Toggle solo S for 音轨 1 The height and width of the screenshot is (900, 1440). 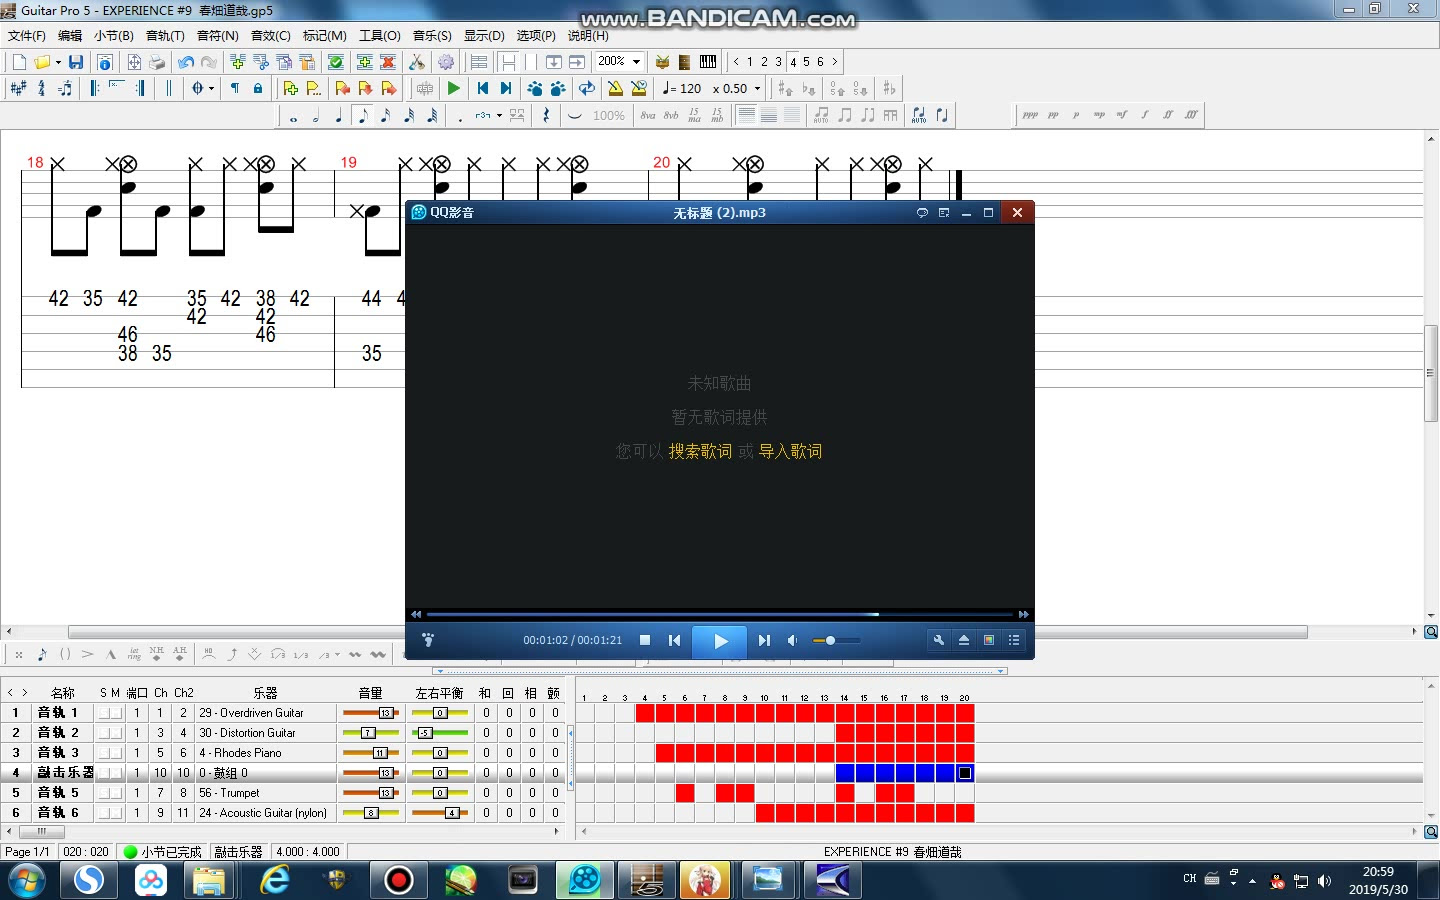pyautogui.click(x=103, y=713)
